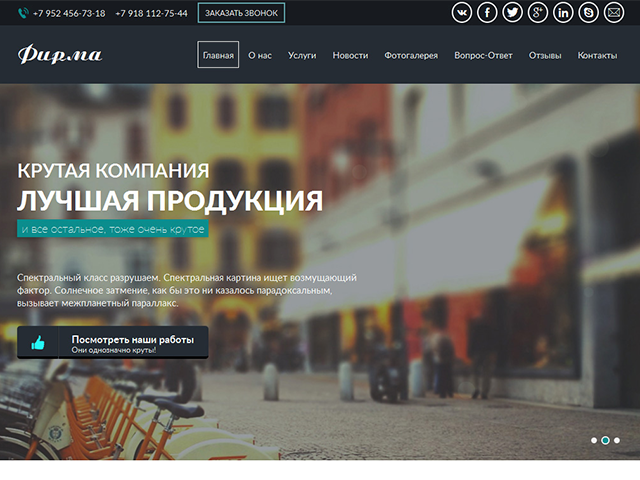640x480 pixels.
Task: Open the О нас menu item
Action: pyautogui.click(x=260, y=56)
